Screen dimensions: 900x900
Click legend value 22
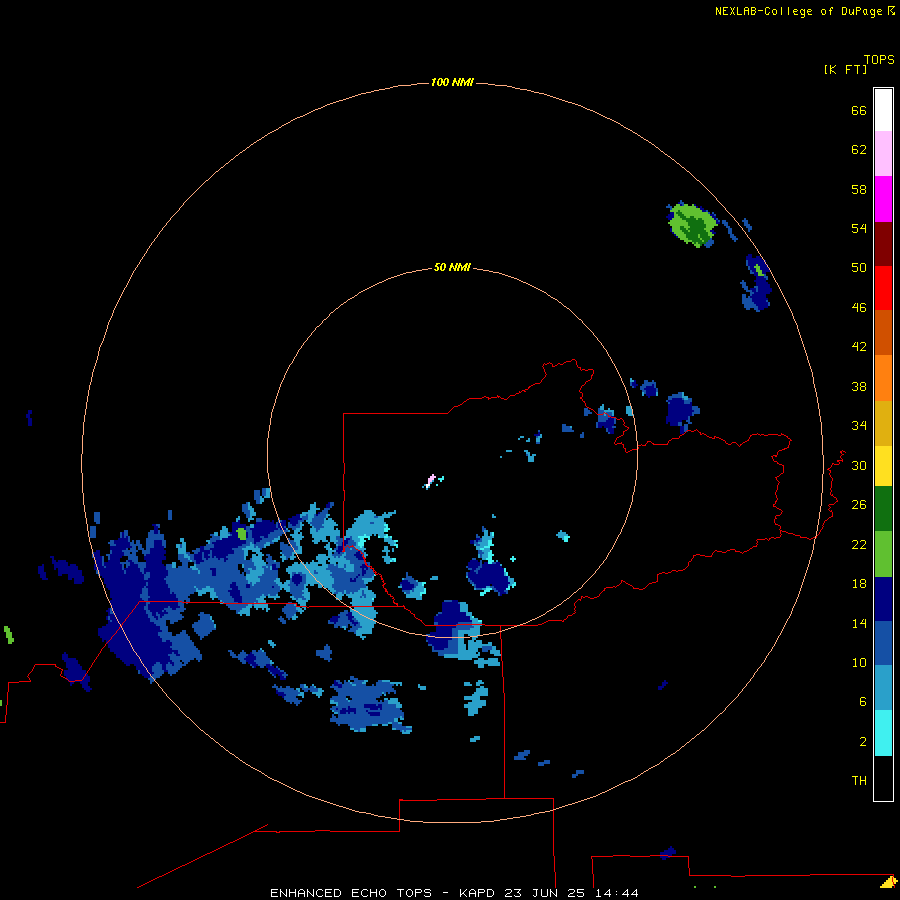coord(859,544)
